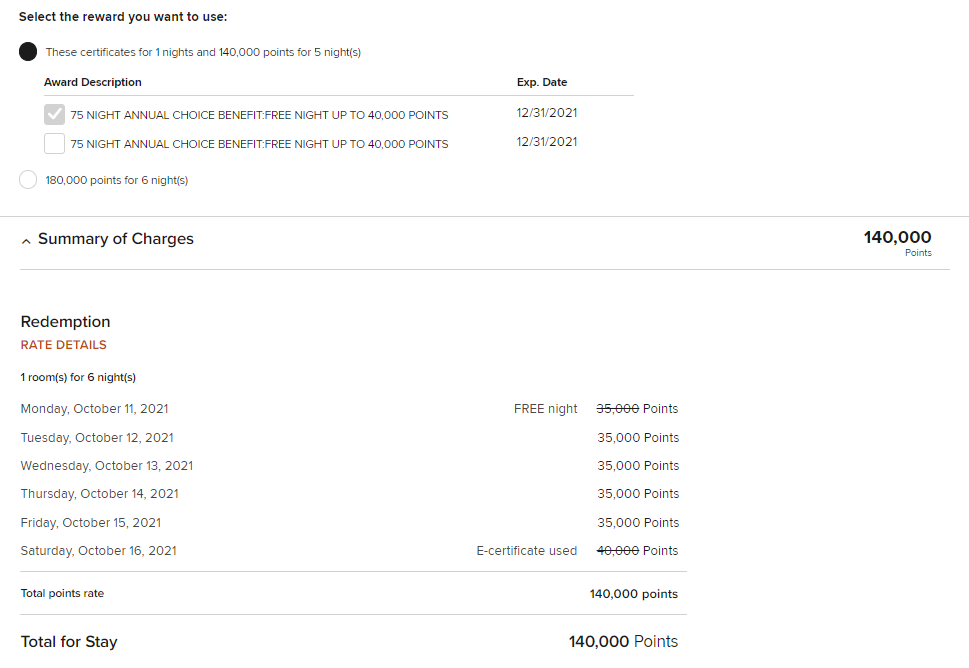
Task: Click the Monday, October 11, 2021 row
Action: (x=94, y=409)
